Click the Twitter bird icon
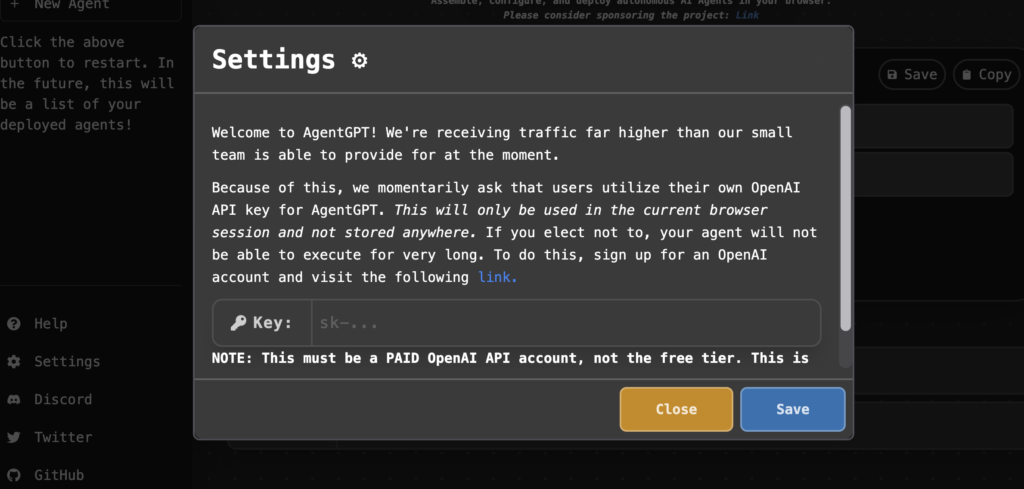This screenshot has width=1024, height=489. 14,438
